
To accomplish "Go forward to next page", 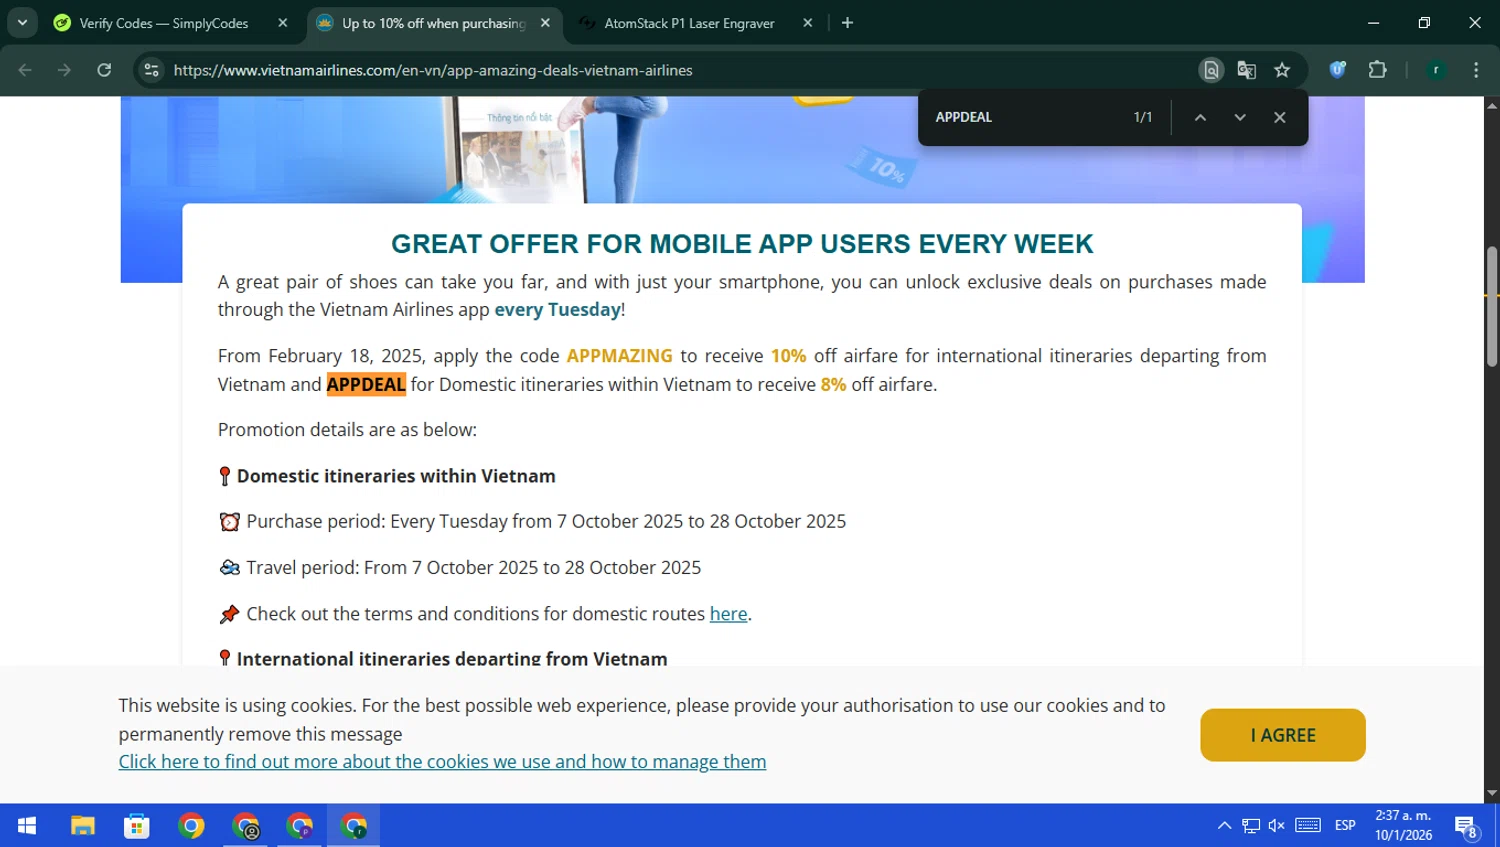I will click(x=64, y=70).
